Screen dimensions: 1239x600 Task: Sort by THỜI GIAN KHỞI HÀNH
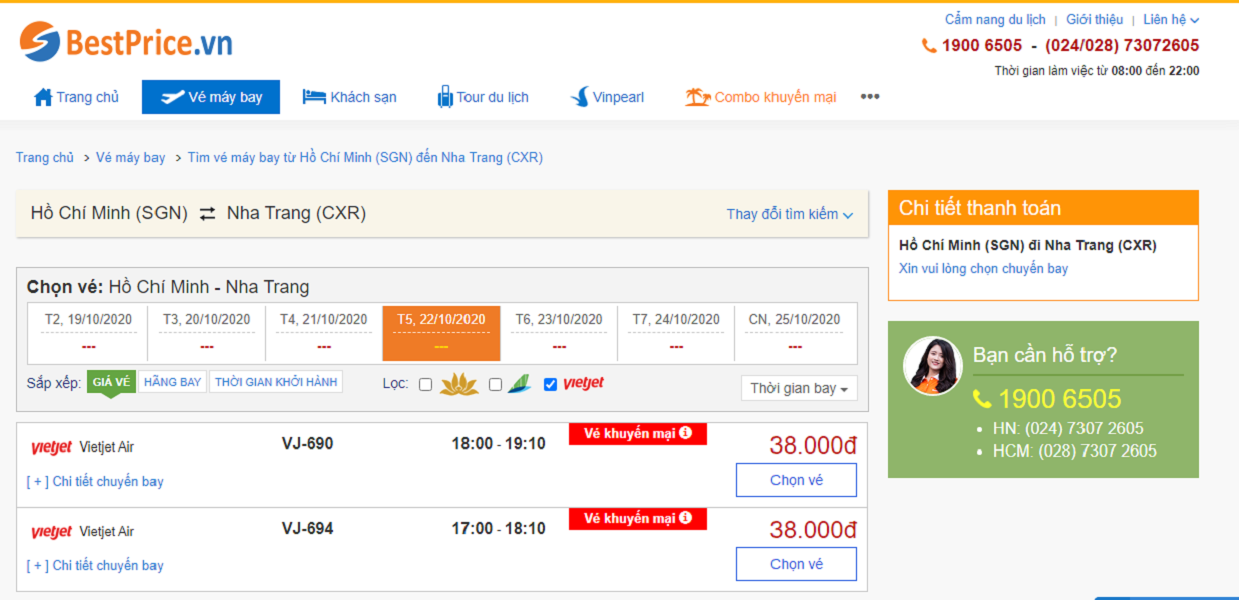(x=276, y=381)
